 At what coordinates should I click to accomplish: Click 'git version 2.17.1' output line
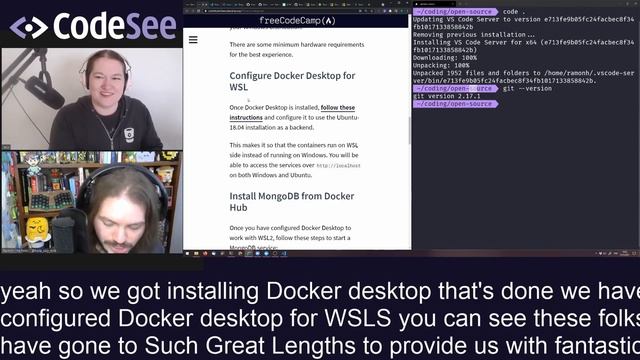447,96
